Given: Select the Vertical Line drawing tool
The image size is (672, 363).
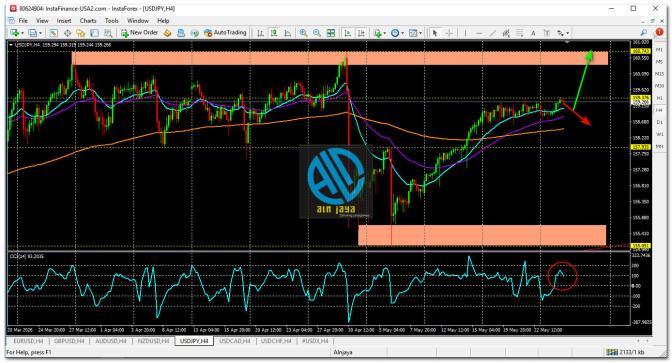Looking at the screenshot, I should tap(465, 33).
